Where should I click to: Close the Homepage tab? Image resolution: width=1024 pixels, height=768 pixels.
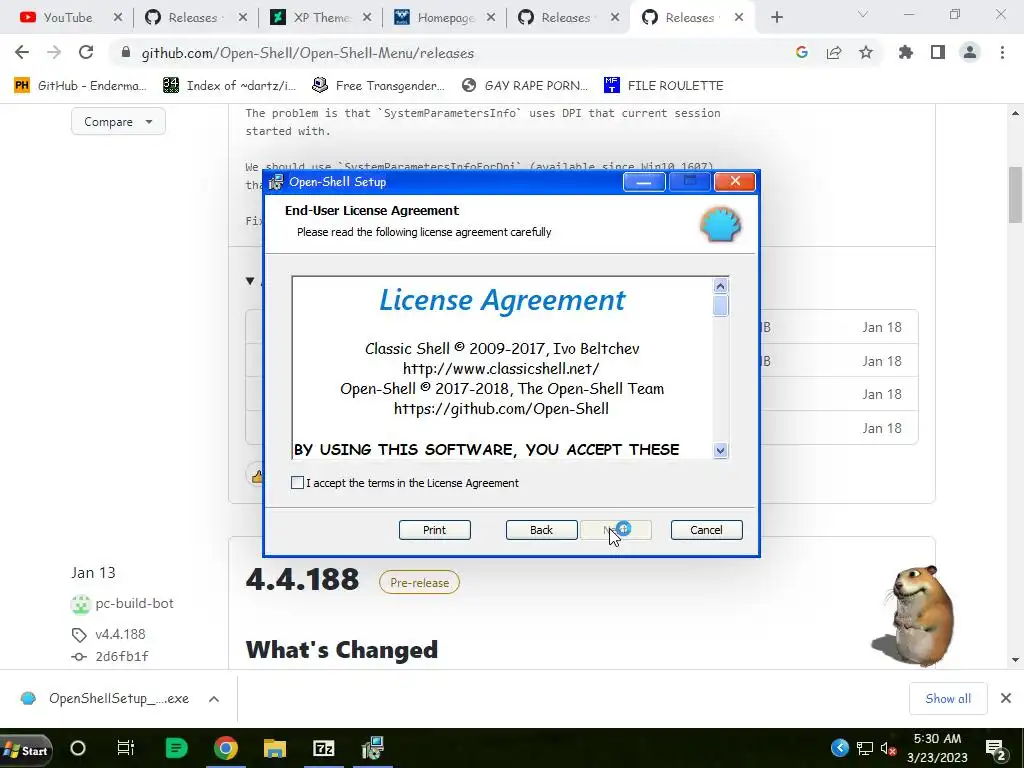[491, 18]
